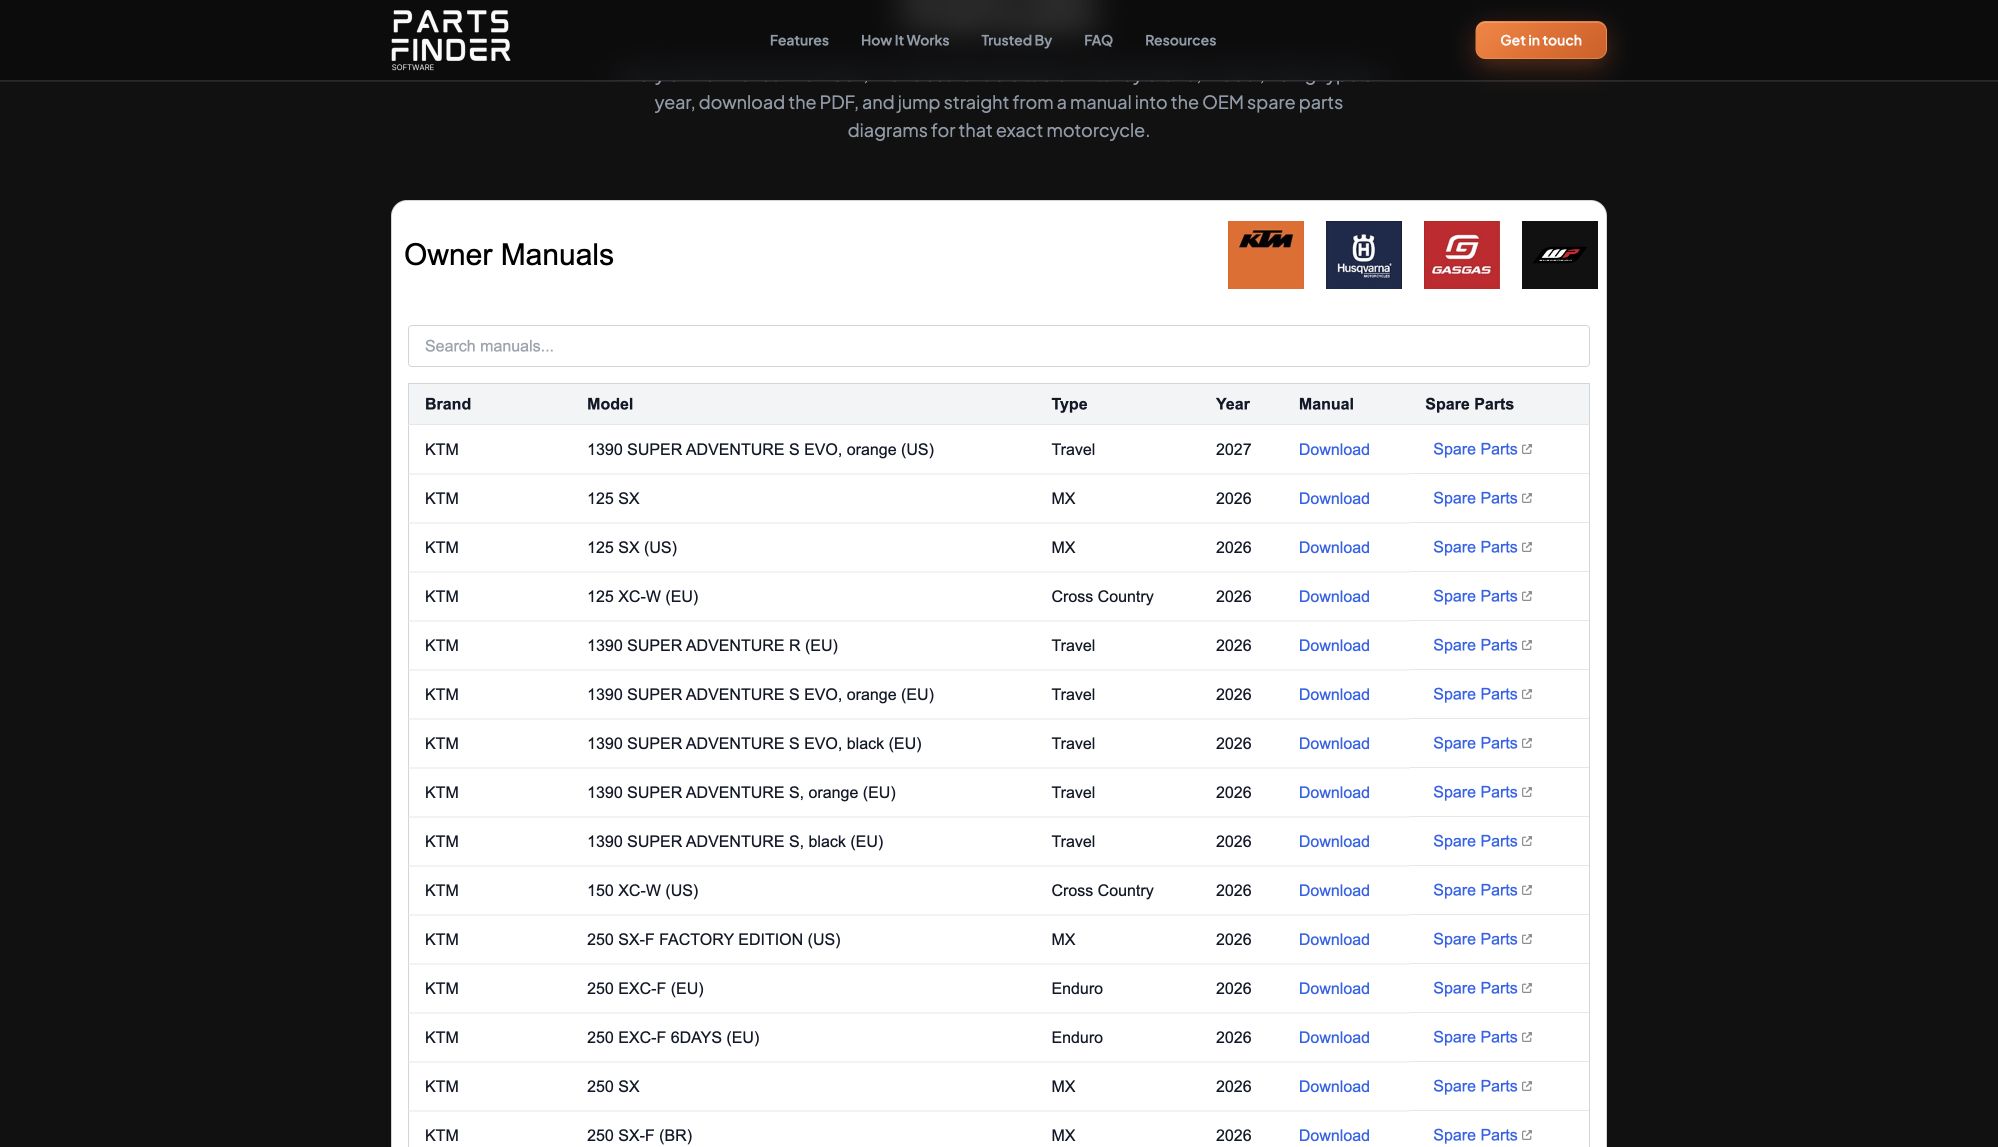Download the 1390 SUPER ADVENTURE R (EU) manual

1334,646
